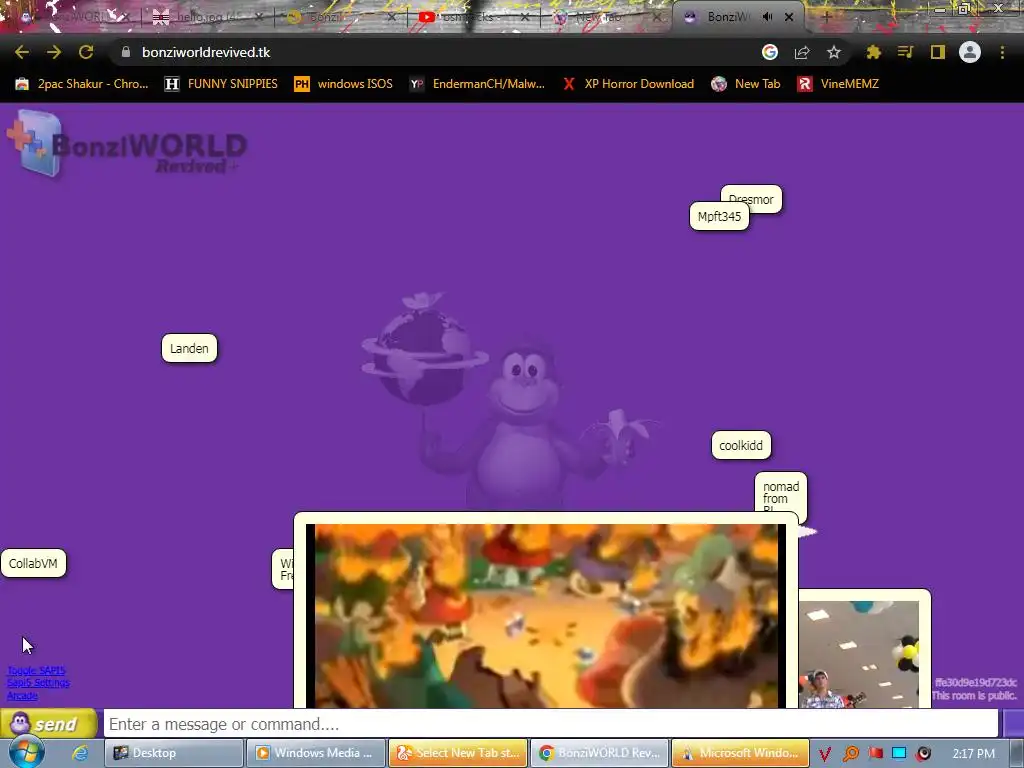Open XP Horror Download bookmark
This screenshot has width=1024, height=768.
(628, 84)
